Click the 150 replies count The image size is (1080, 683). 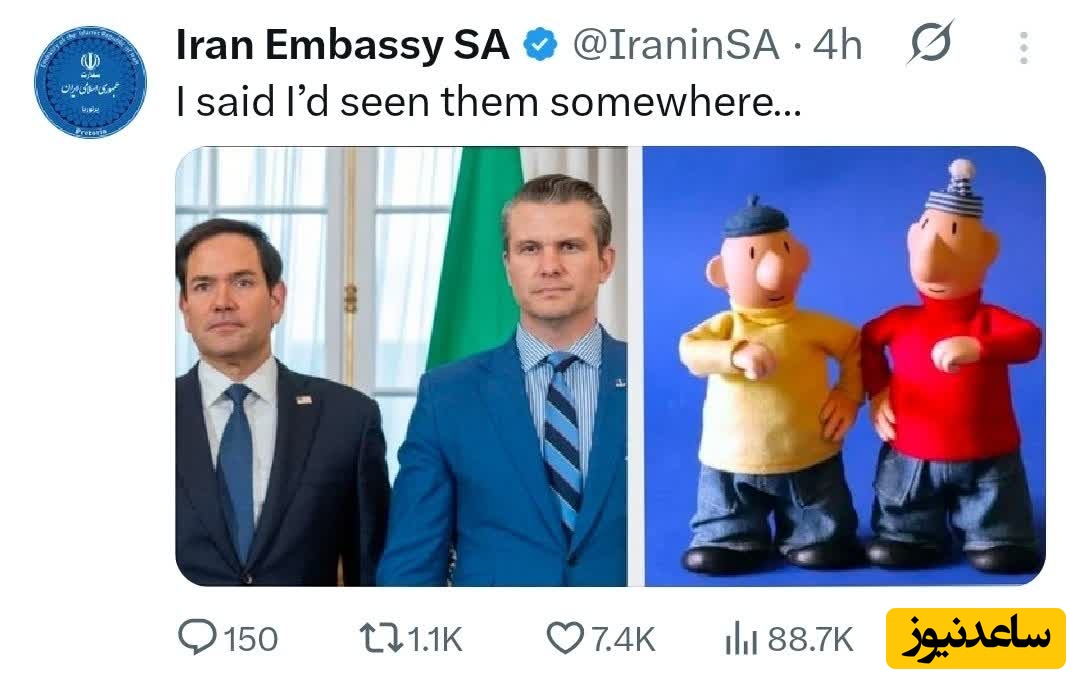pos(250,639)
